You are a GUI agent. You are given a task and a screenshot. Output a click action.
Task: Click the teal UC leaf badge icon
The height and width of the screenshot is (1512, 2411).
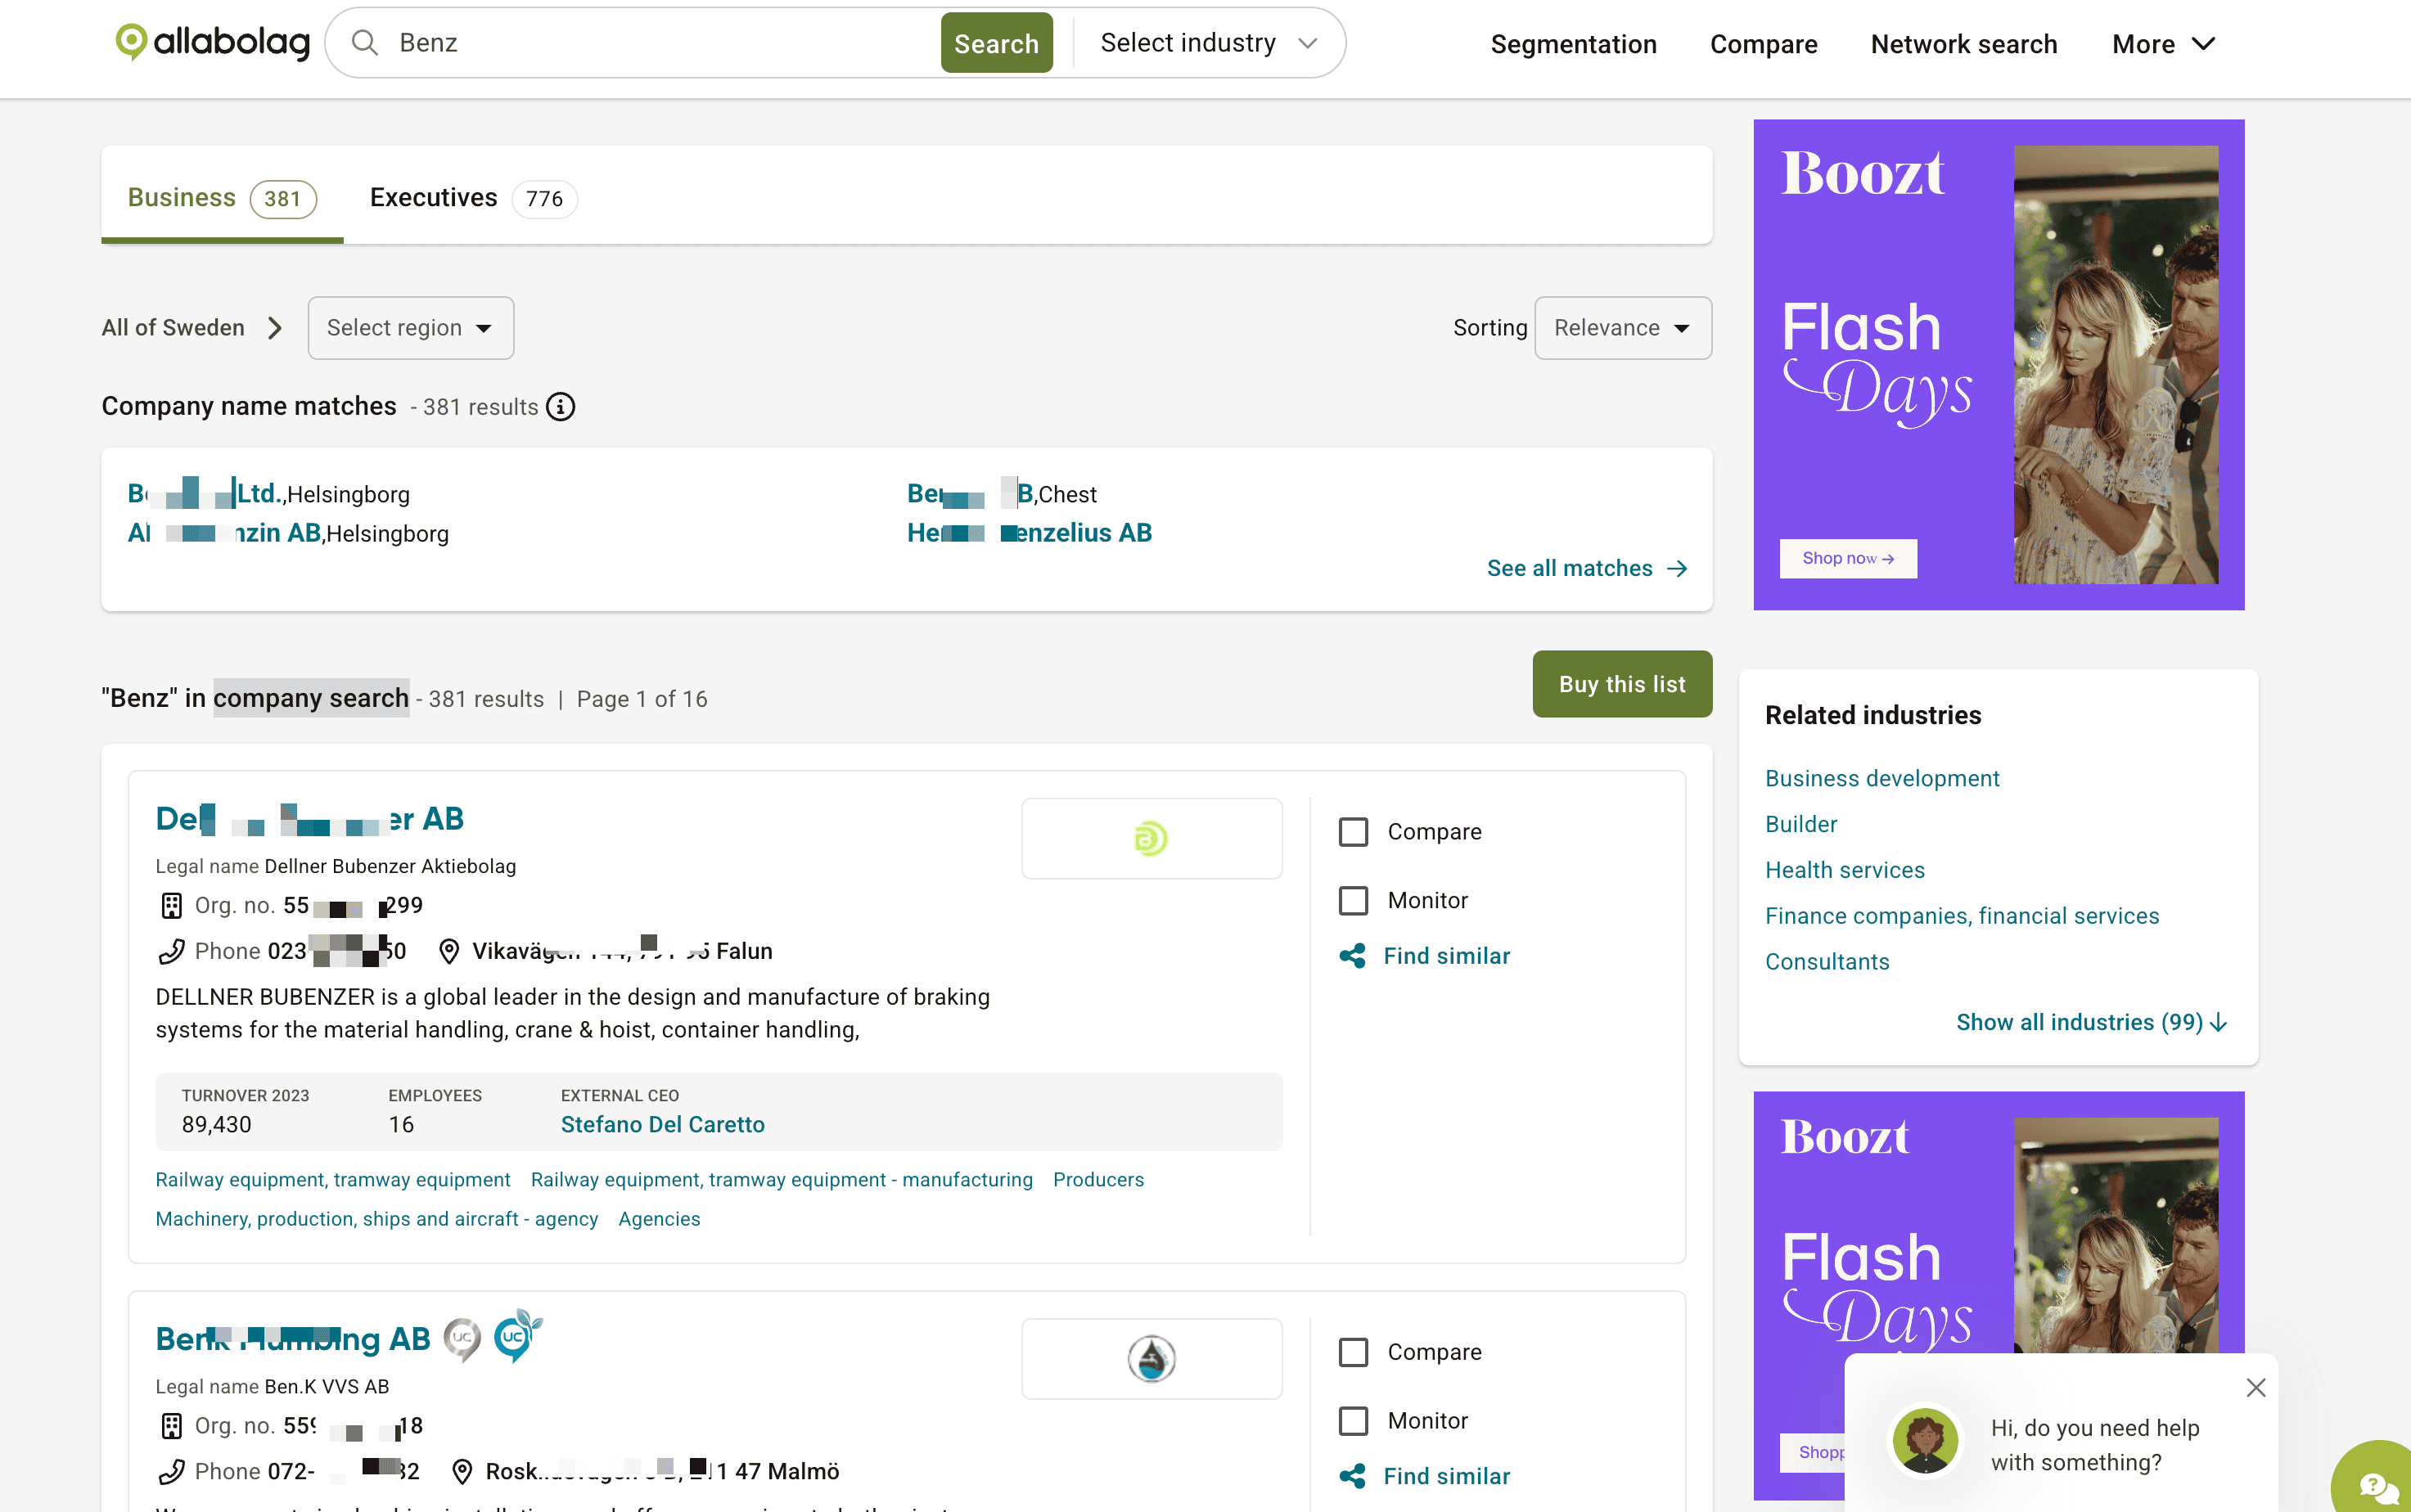click(517, 1336)
